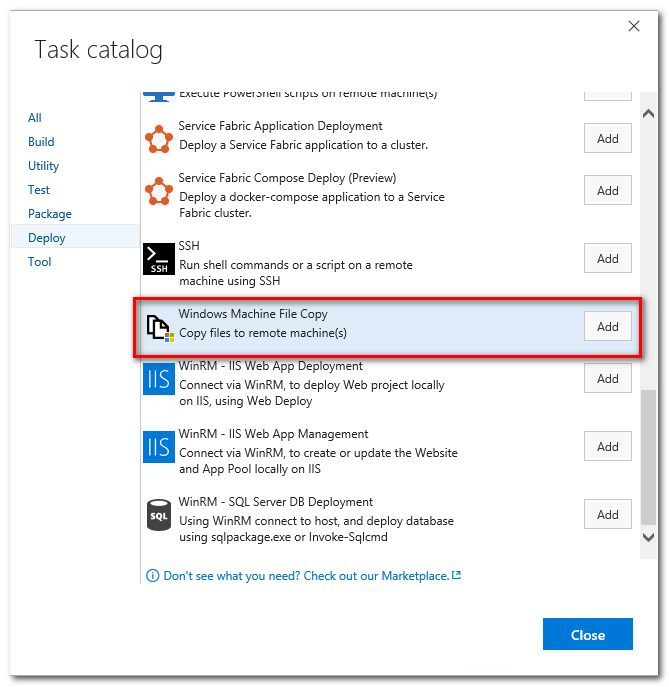Add WinRM SQL Server DB Deployment task

pyautogui.click(x=608, y=514)
